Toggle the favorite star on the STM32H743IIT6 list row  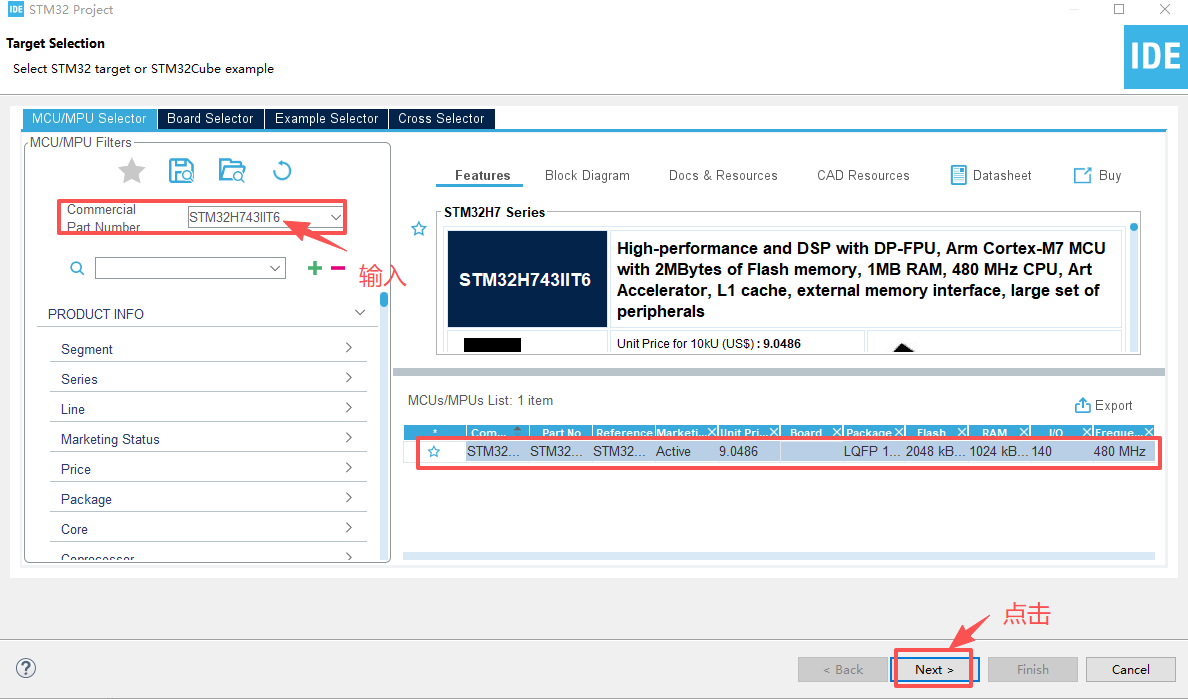(434, 451)
